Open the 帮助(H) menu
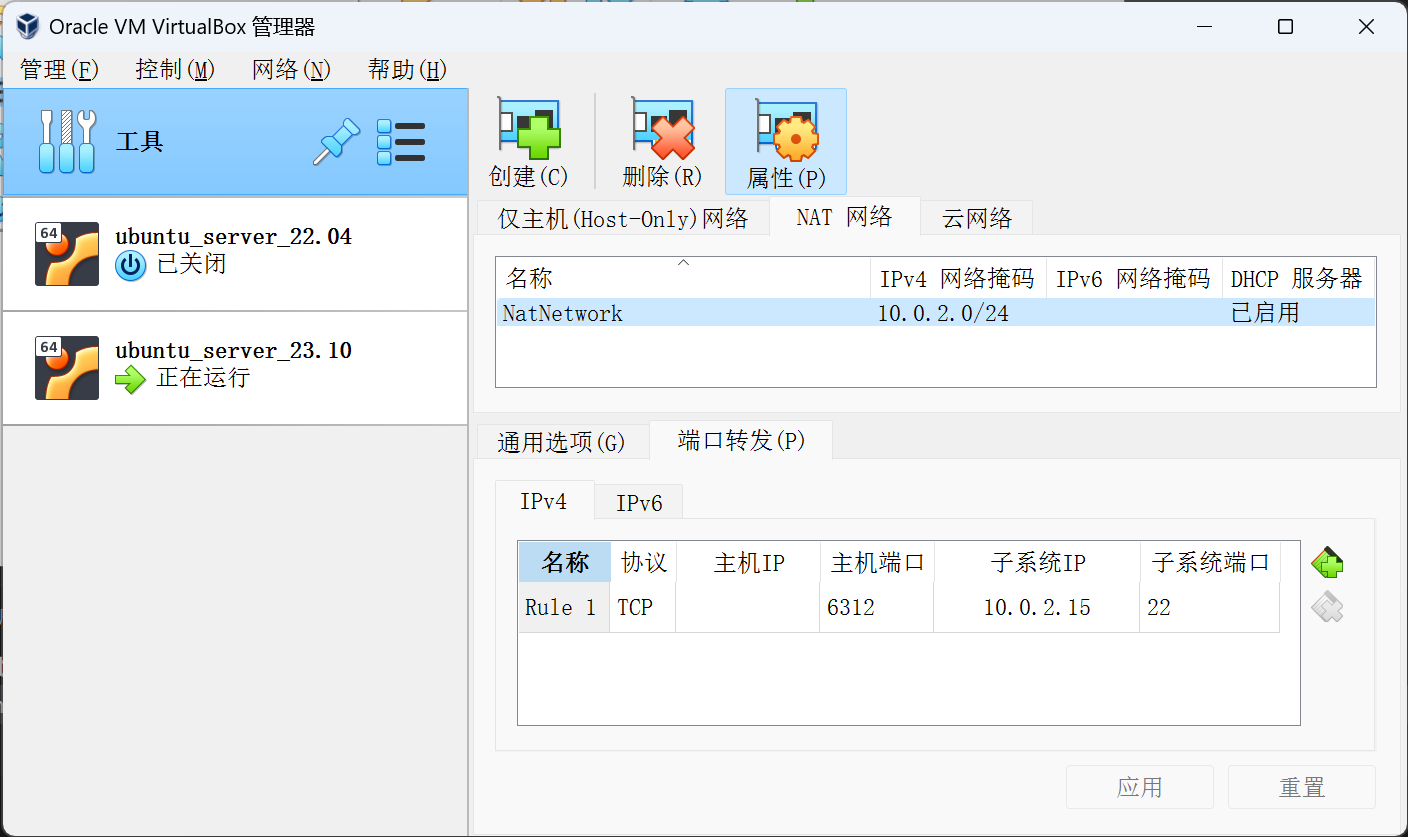Viewport: 1408px width, 837px height. tap(407, 69)
